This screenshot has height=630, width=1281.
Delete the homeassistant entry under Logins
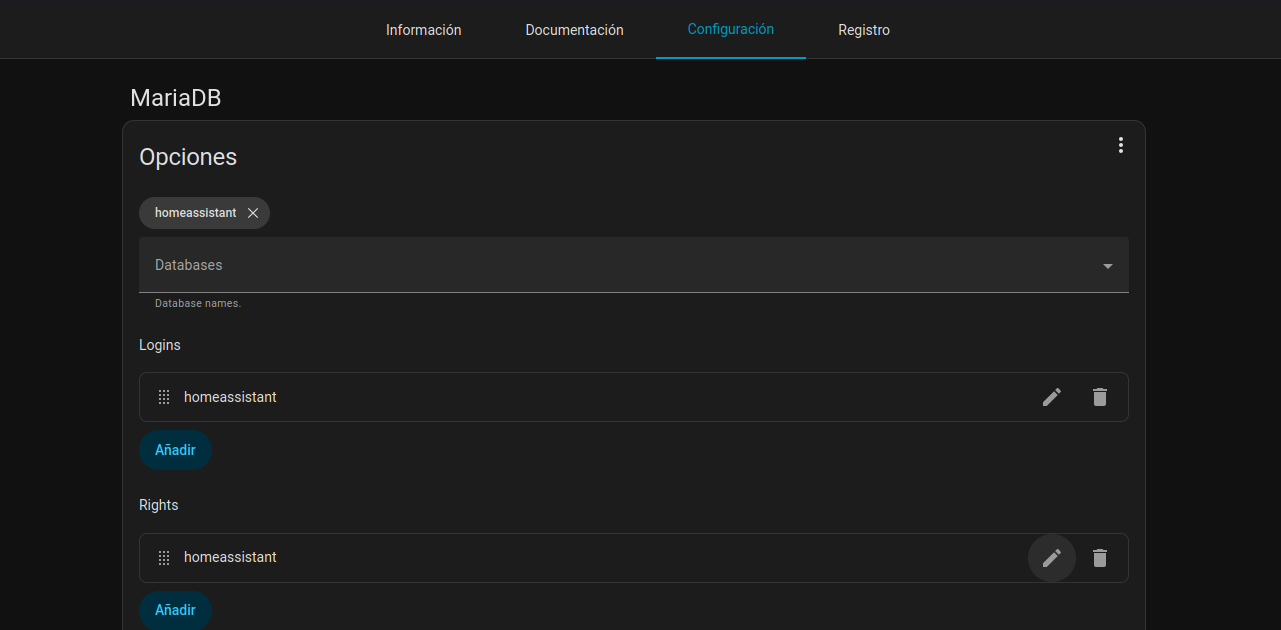(1099, 397)
